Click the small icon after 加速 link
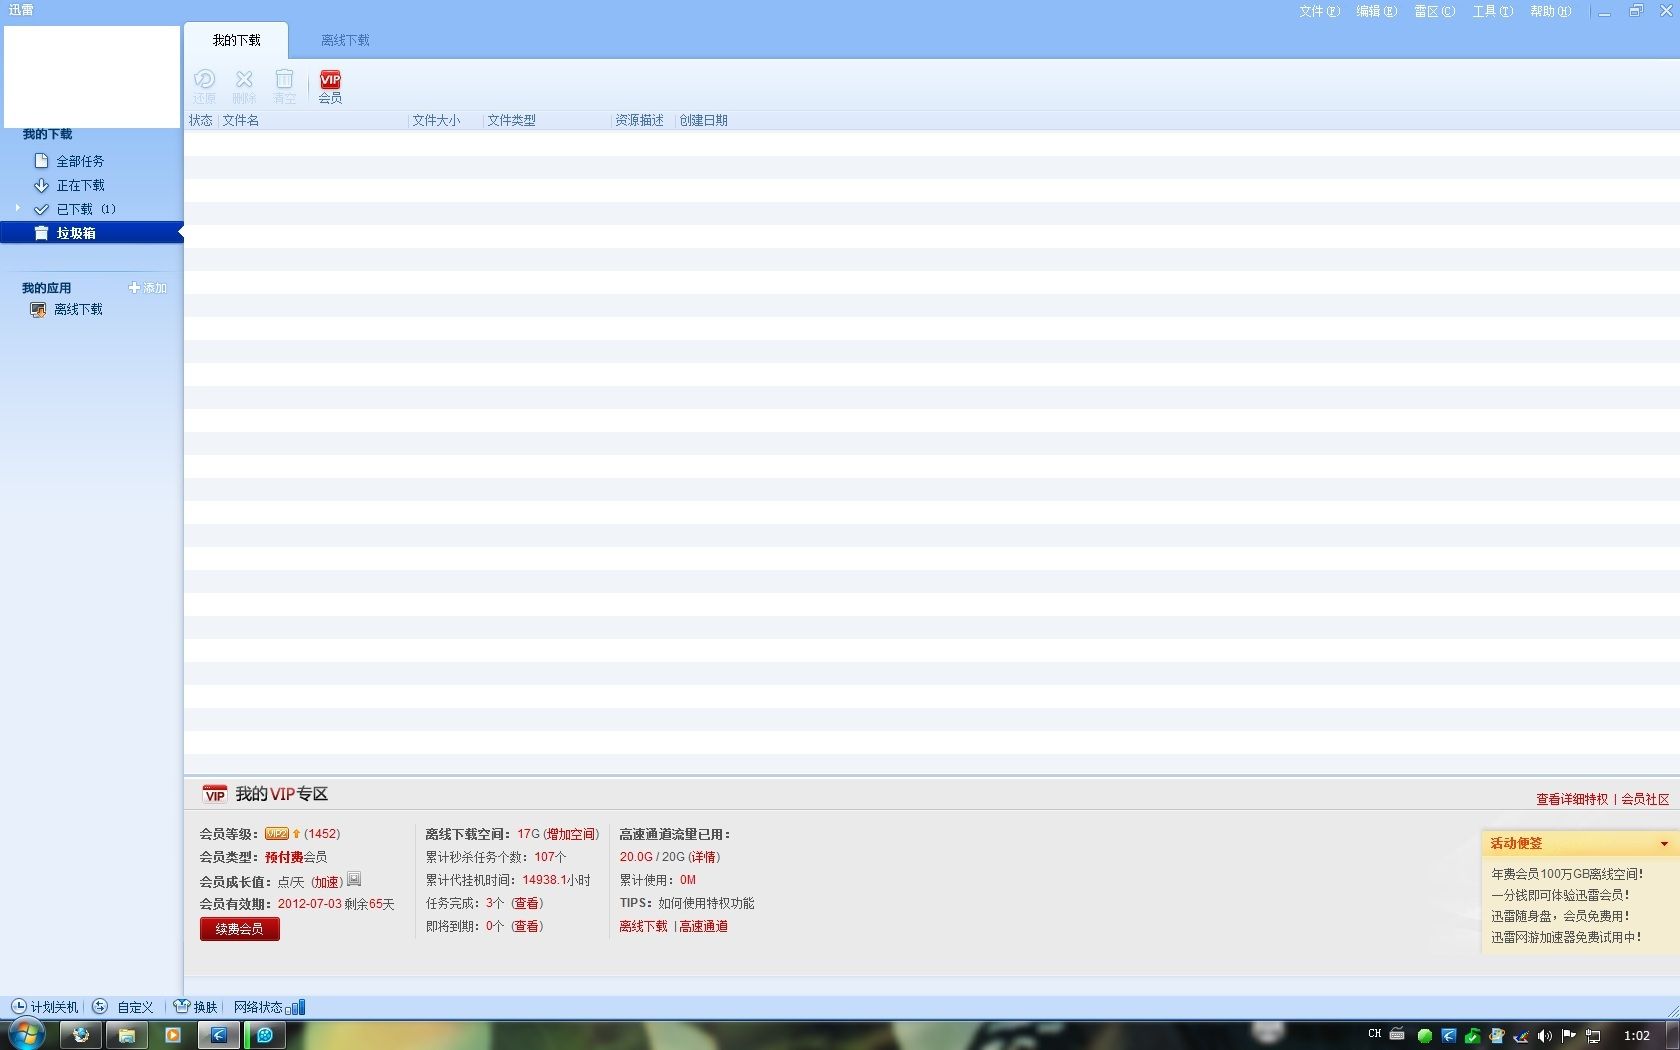The height and width of the screenshot is (1050, 1680). [x=354, y=880]
